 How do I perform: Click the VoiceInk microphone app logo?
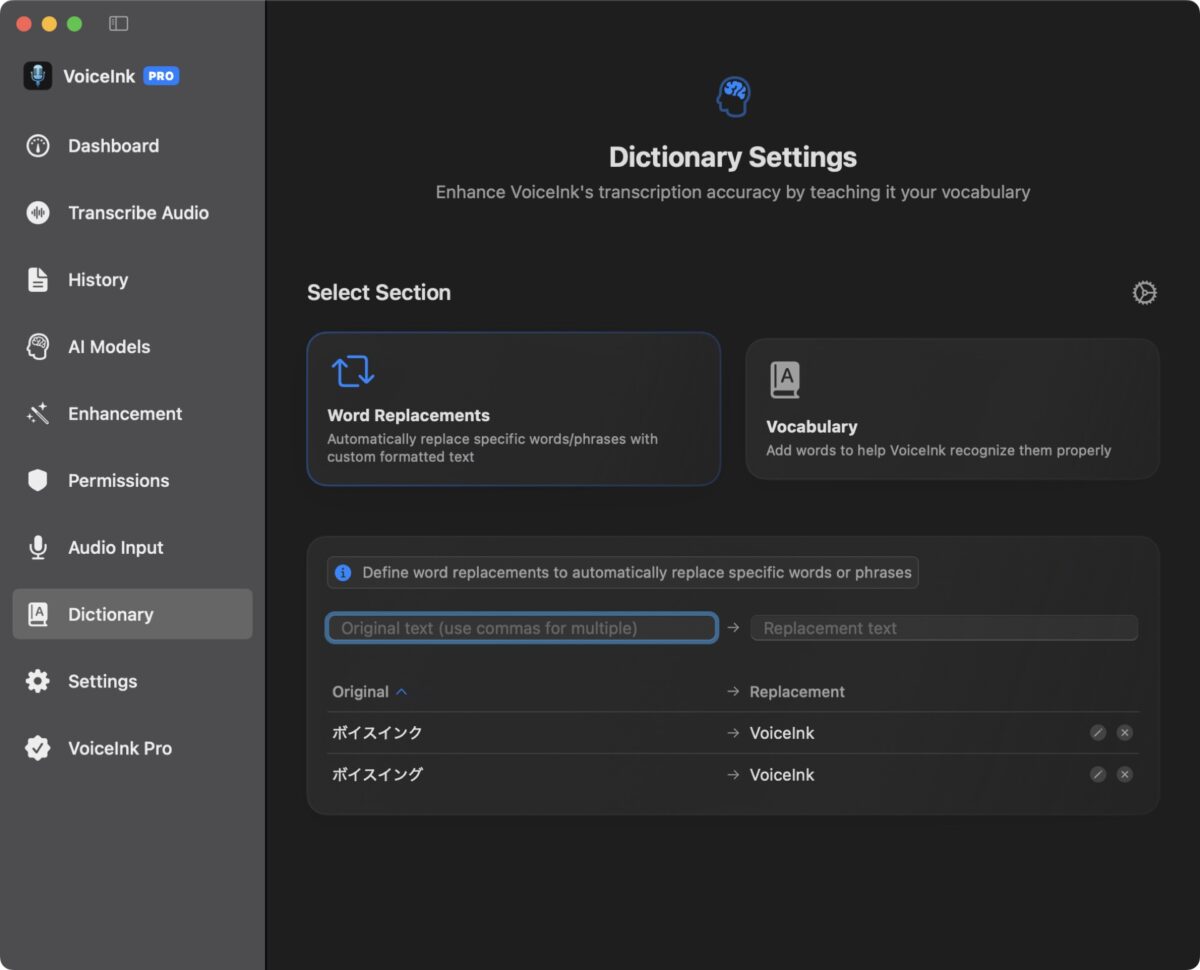tap(38, 76)
